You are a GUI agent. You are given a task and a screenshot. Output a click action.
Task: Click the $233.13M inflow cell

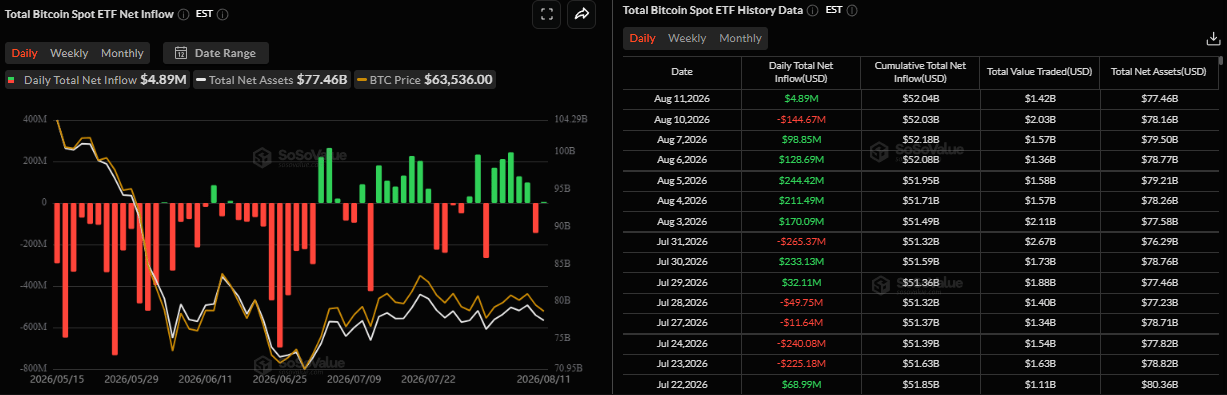(800, 262)
